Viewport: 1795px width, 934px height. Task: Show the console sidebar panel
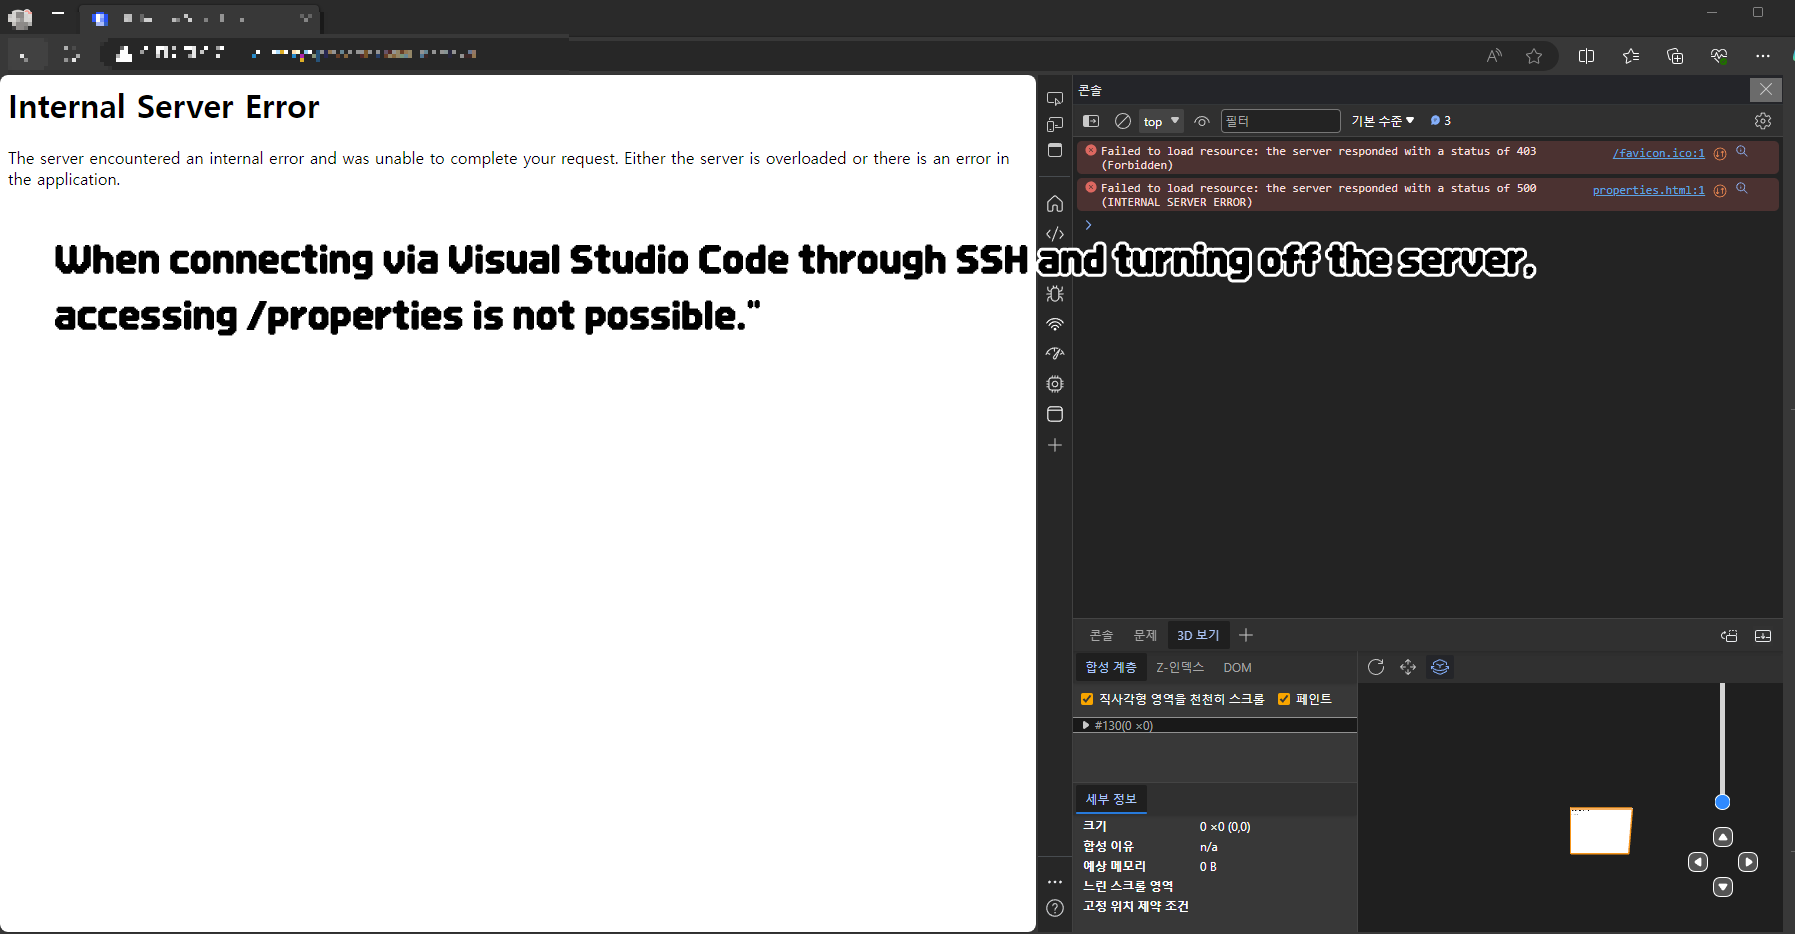1091,121
